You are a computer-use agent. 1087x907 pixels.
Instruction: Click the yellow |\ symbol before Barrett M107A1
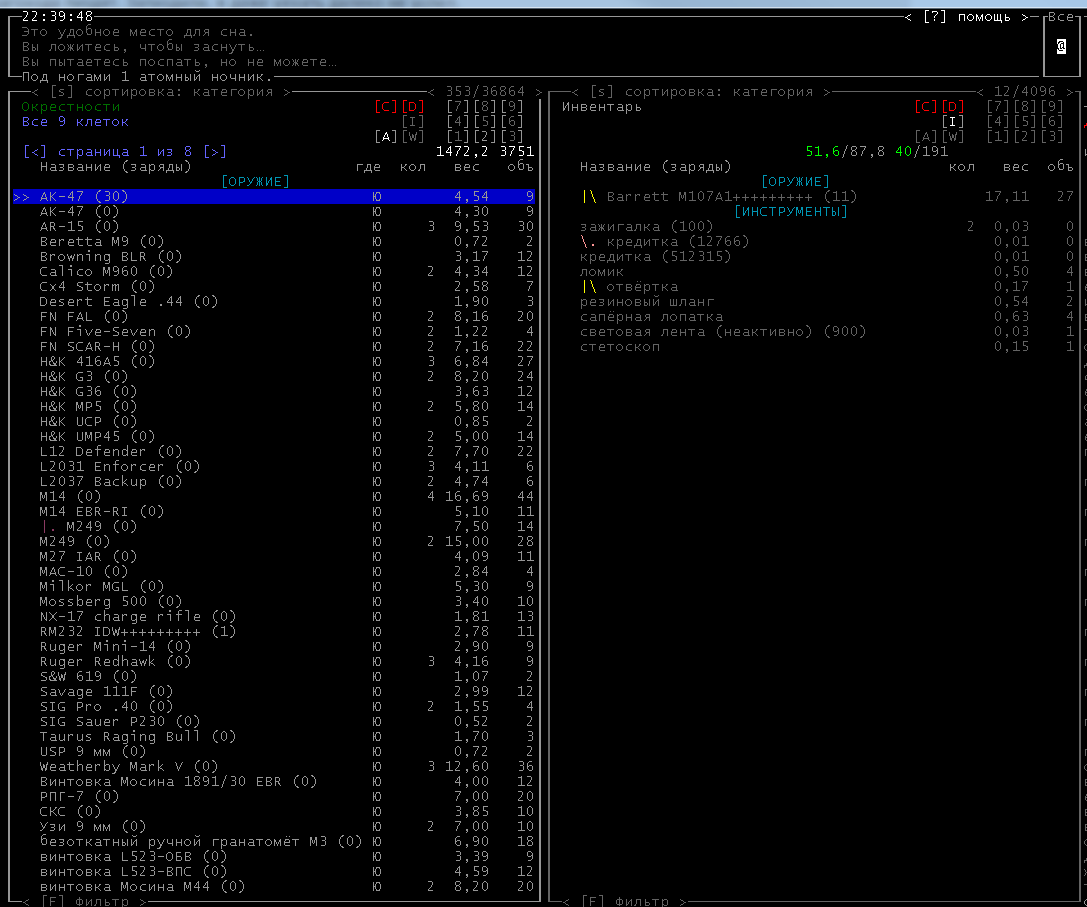pos(589,196)
